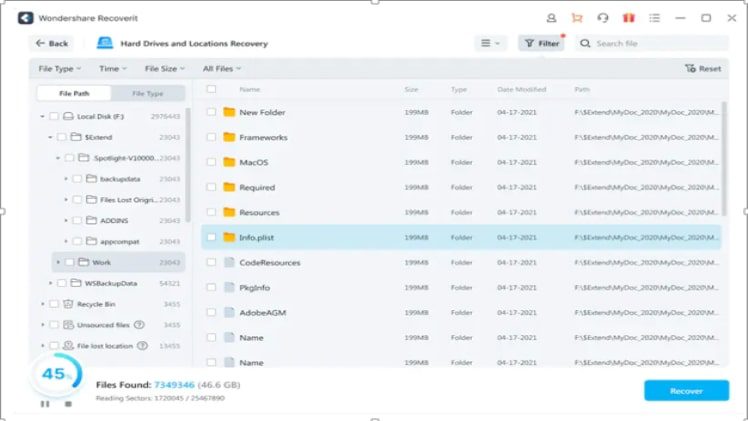Viewport: 748px width, 421px height.
Task: Open the gift box icon
Action: tap(628, 18)
